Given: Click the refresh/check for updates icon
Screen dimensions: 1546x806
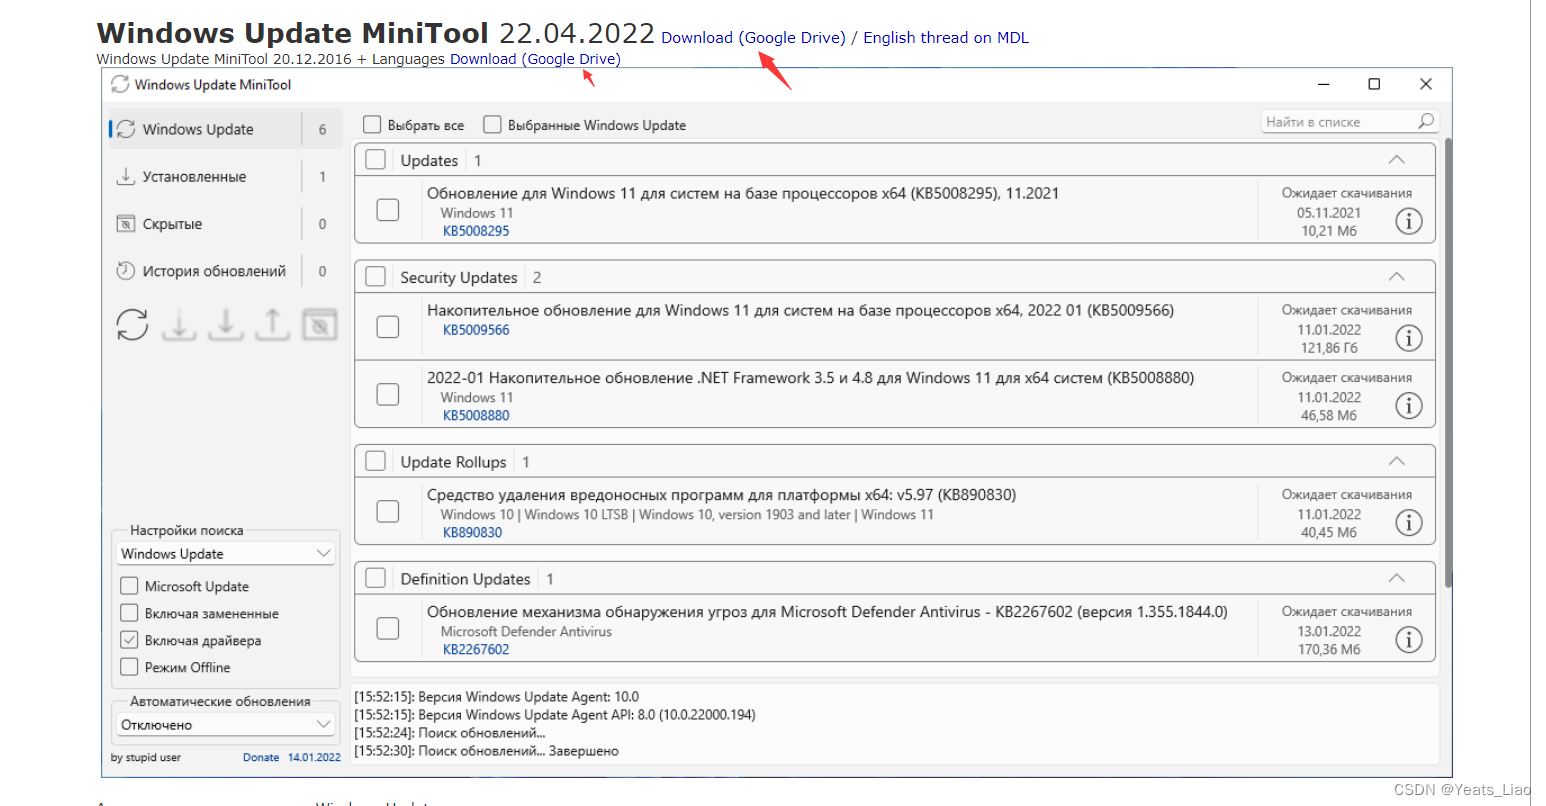Looking at the screenshot, I should point(132,324).
